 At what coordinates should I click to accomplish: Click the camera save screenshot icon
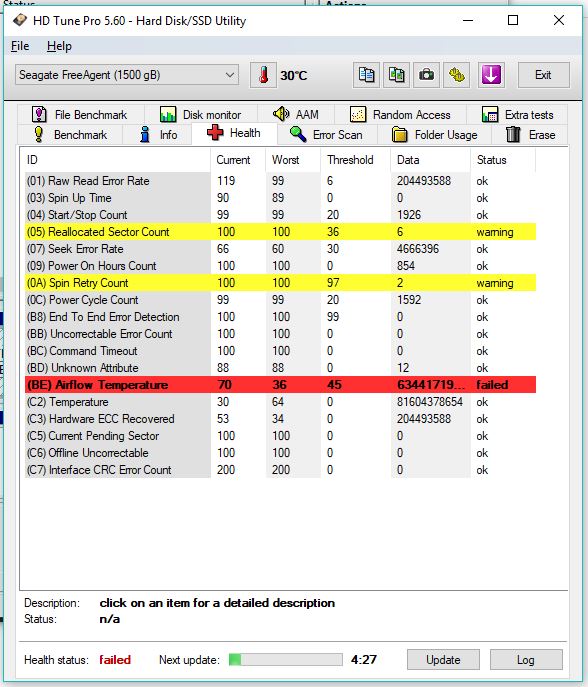pyautogui.click(x=426, y=75)
